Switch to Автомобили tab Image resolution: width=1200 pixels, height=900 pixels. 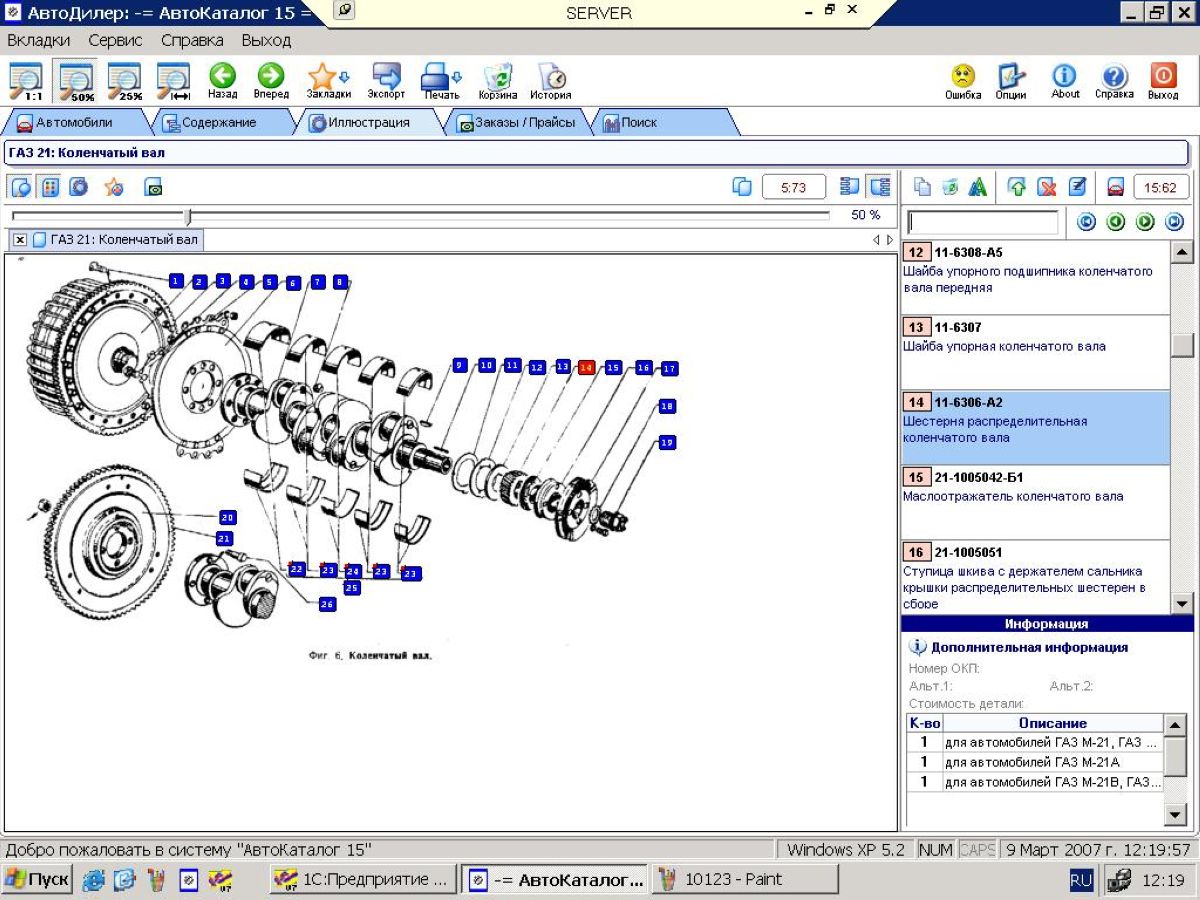(75, 122)
